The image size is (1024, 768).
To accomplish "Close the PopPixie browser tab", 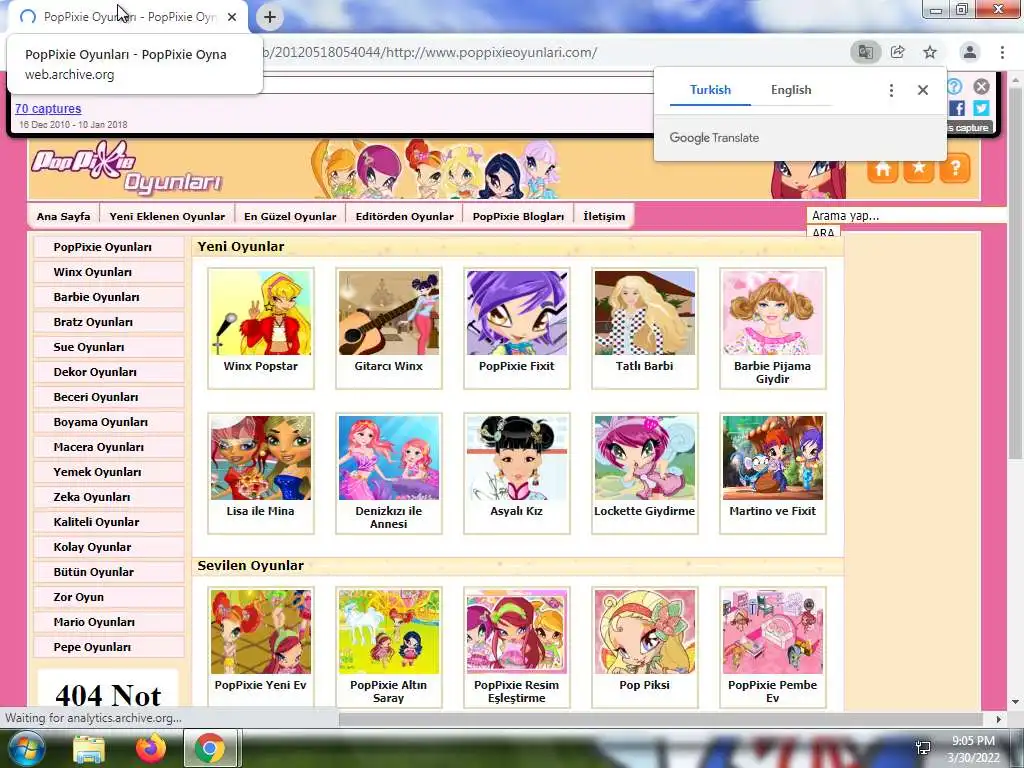I will pyautogui.click(x=232, y=17).
